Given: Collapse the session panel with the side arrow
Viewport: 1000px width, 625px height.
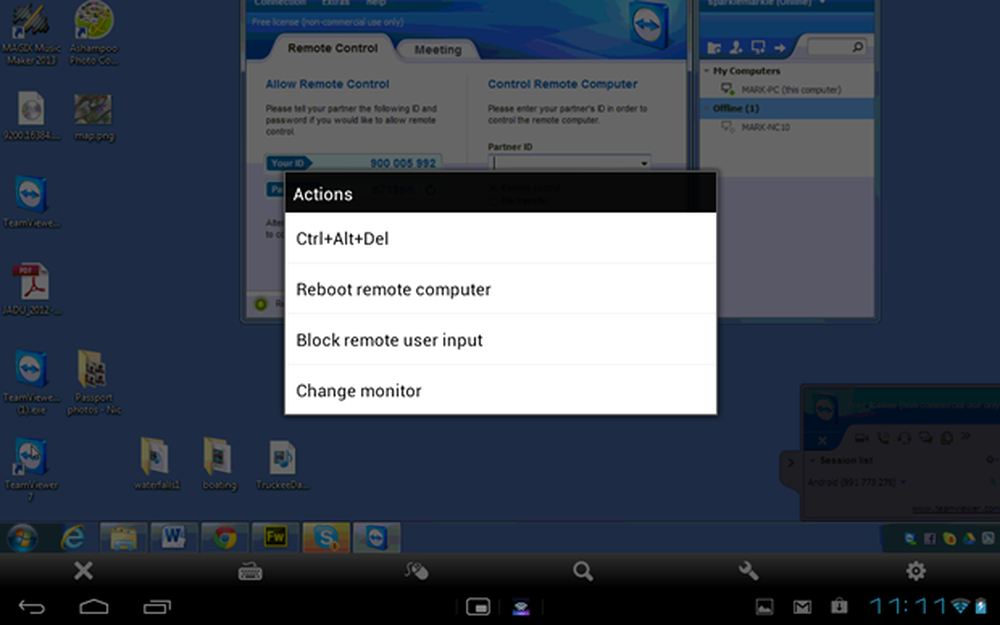Looking at the screenshot, I should [791, 462].
